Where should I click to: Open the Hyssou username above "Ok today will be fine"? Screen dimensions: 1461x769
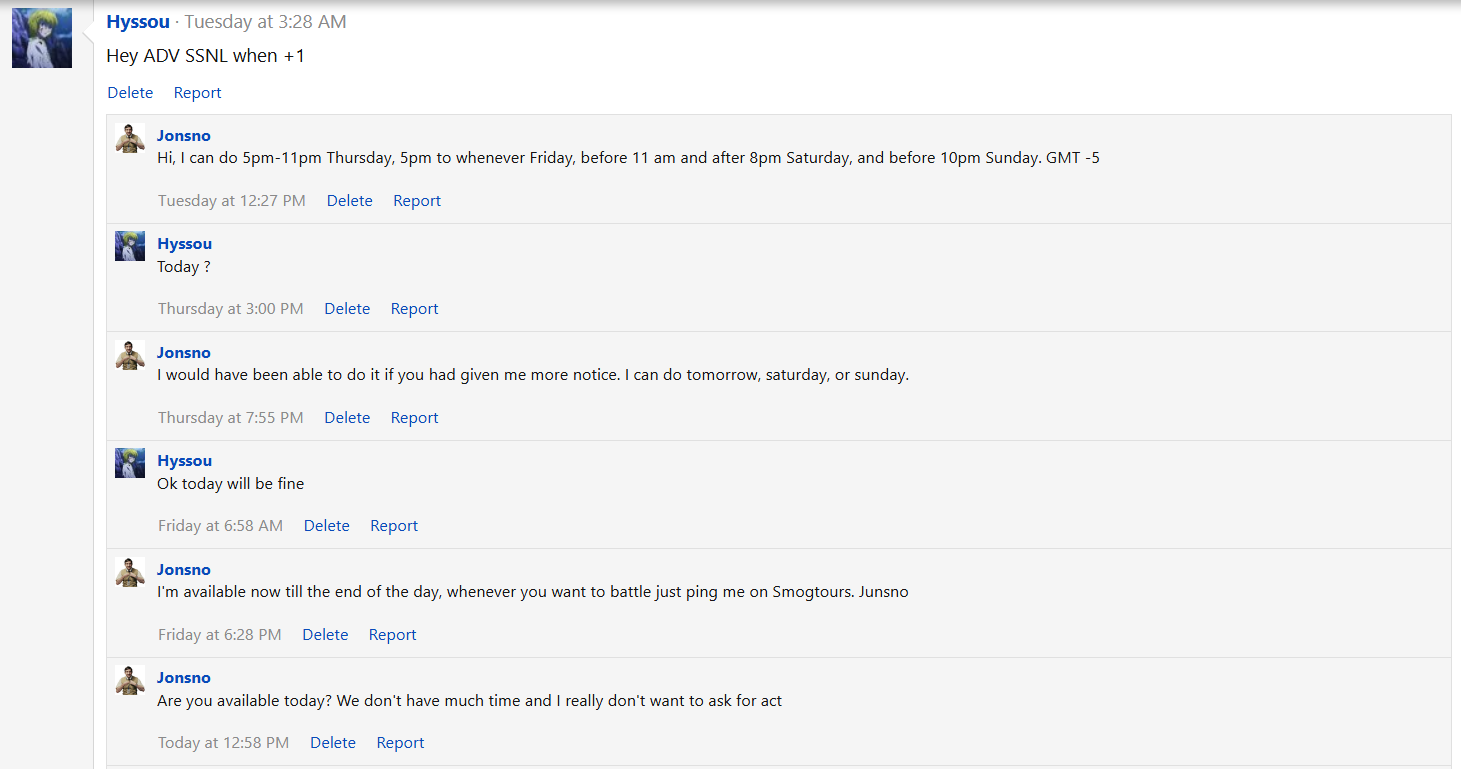click(x=184, y=461)
